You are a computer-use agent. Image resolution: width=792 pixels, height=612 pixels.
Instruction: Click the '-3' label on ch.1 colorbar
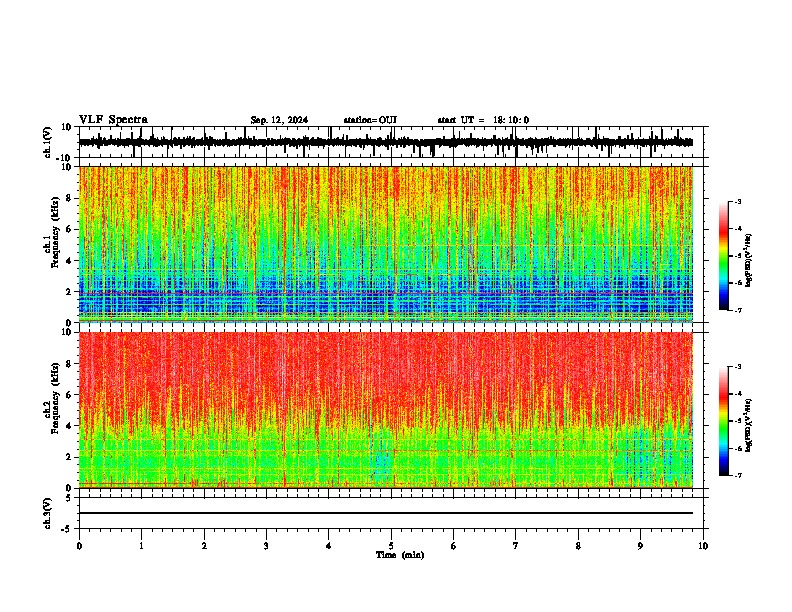click(737, 201)
